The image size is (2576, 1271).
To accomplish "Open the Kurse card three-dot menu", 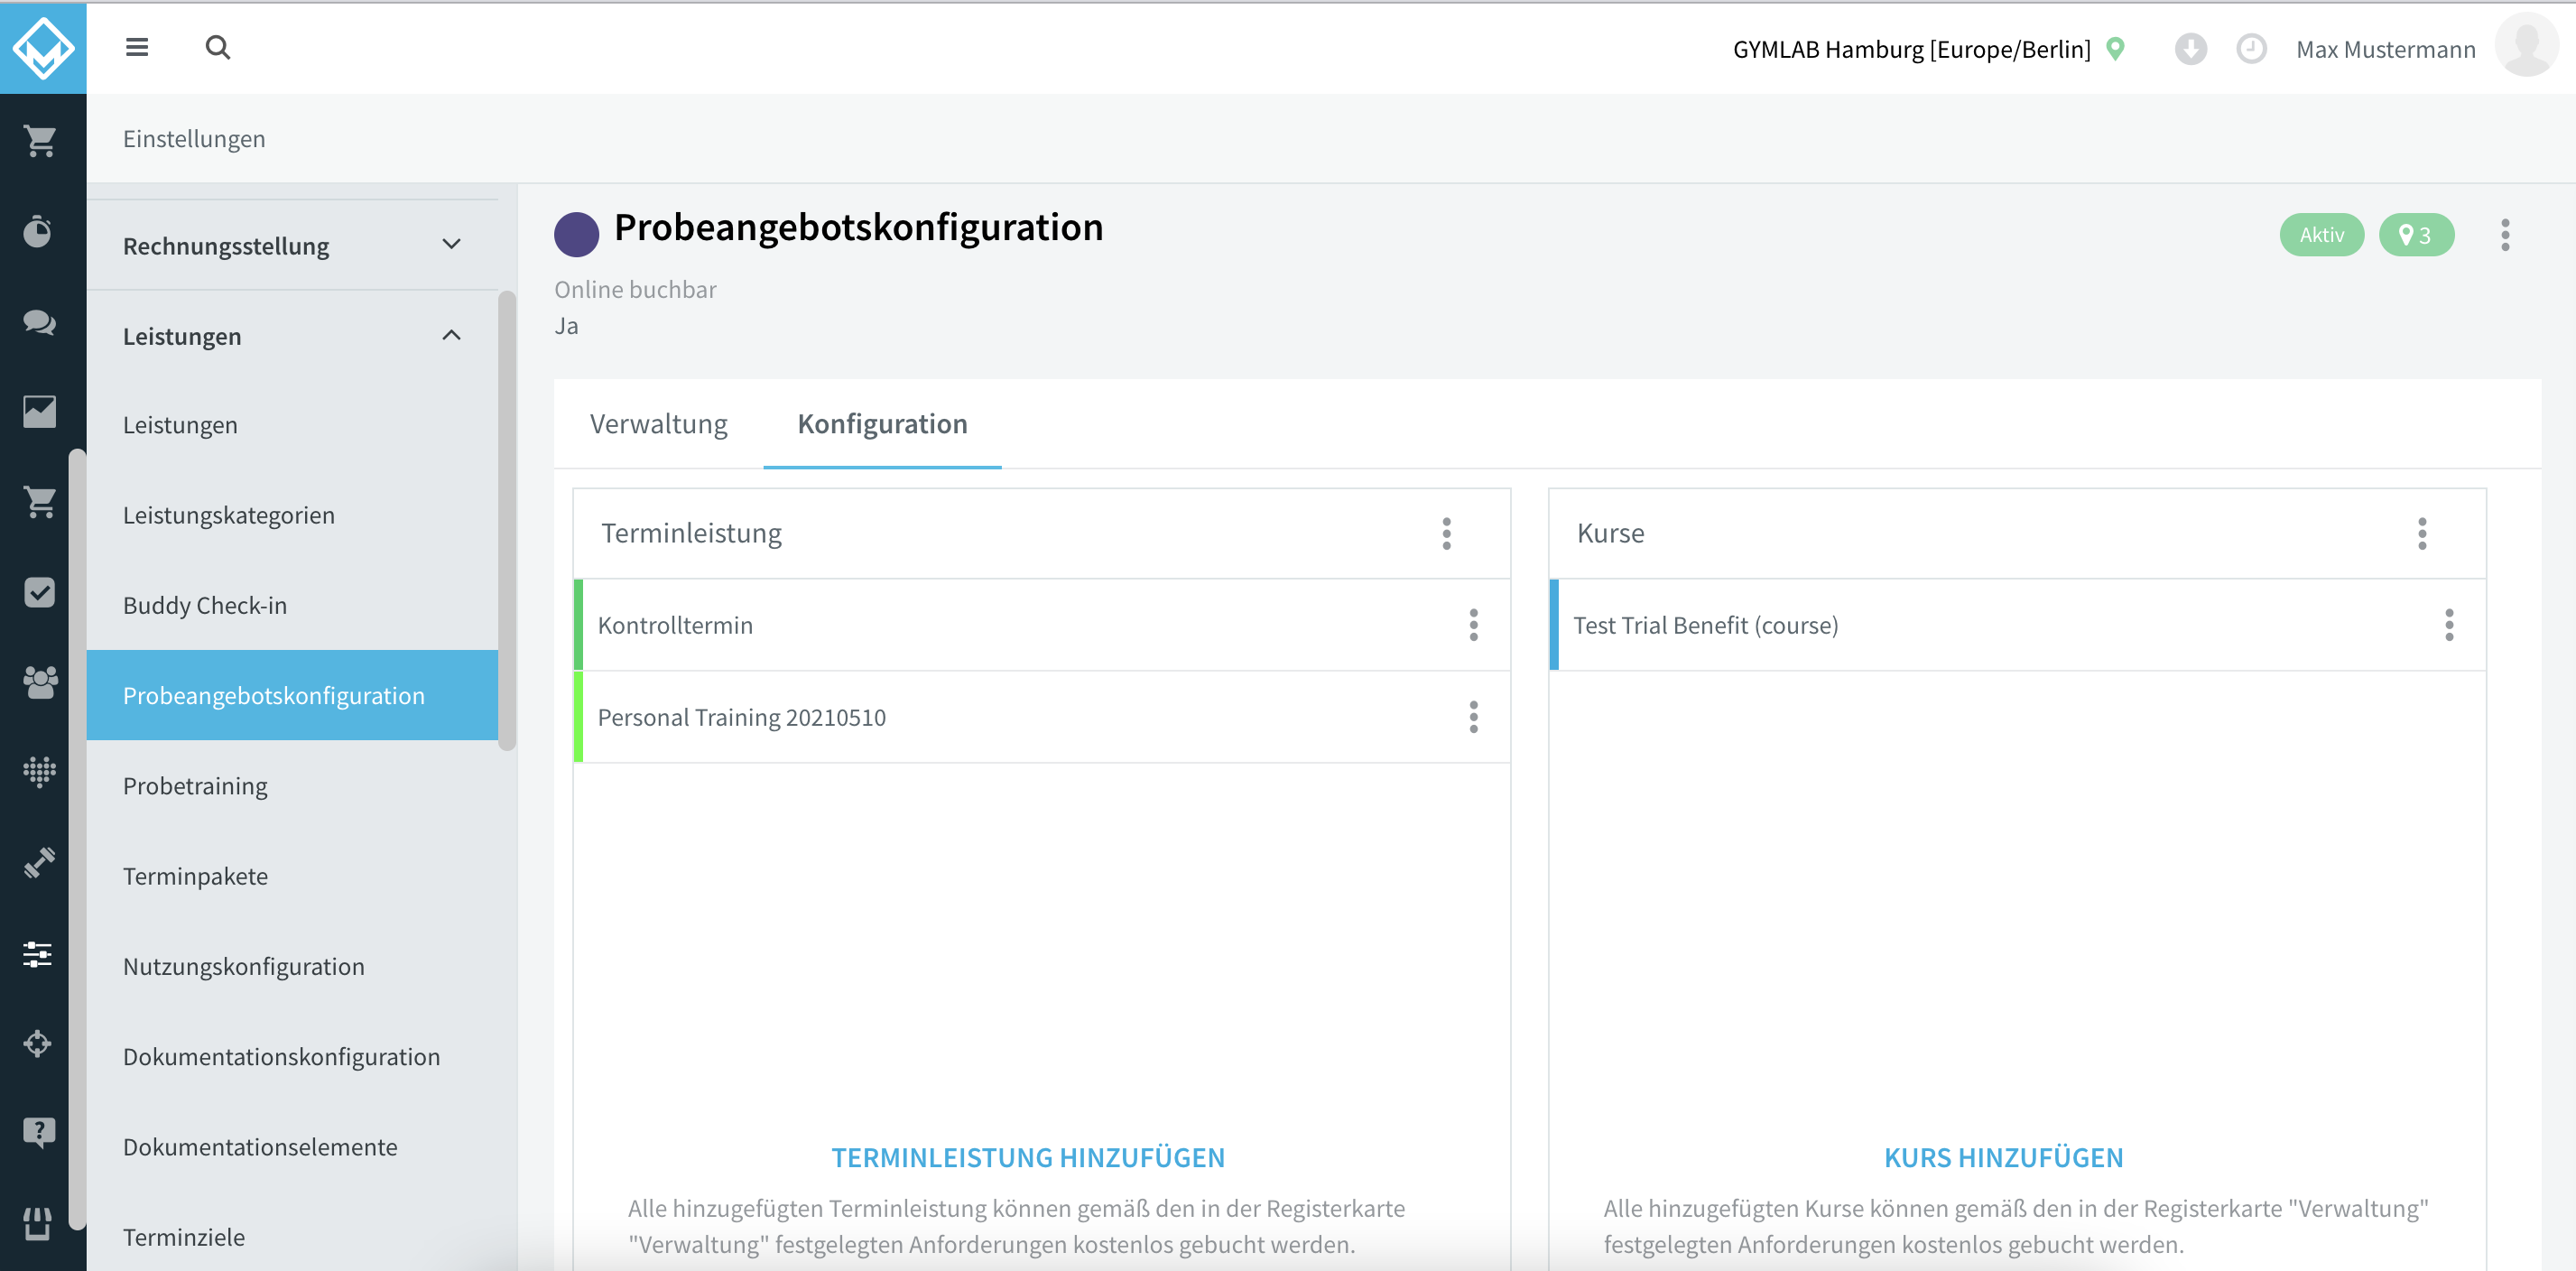I will (x=2422, y=533).
